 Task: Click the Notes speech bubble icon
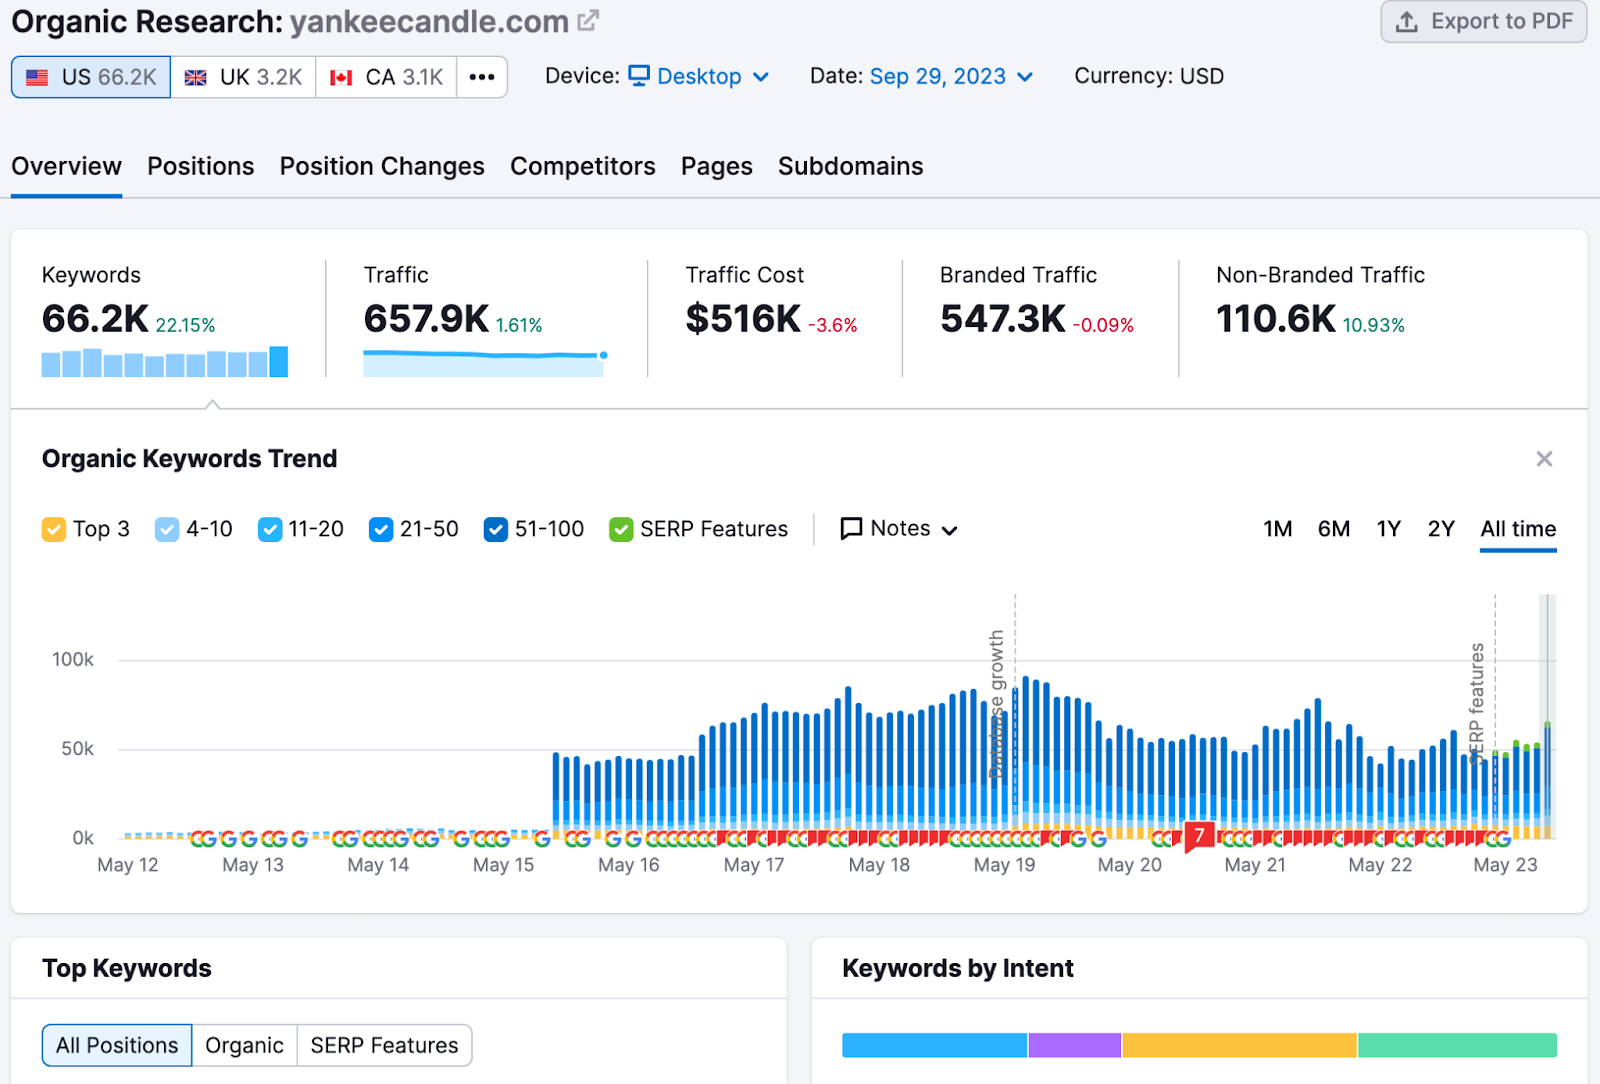pyautogui.click(x=851, y=529)
